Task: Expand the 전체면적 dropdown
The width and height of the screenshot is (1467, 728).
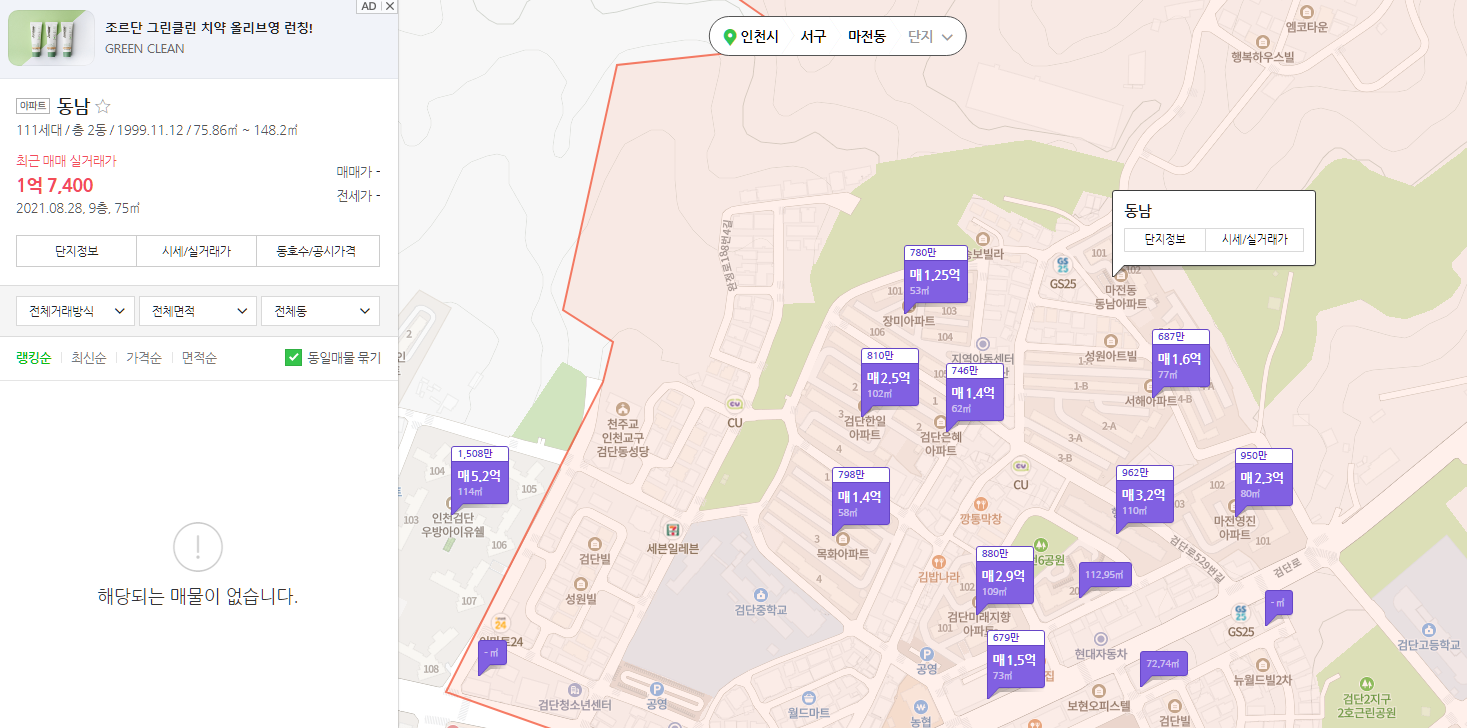Action: [x=197, y=311]
